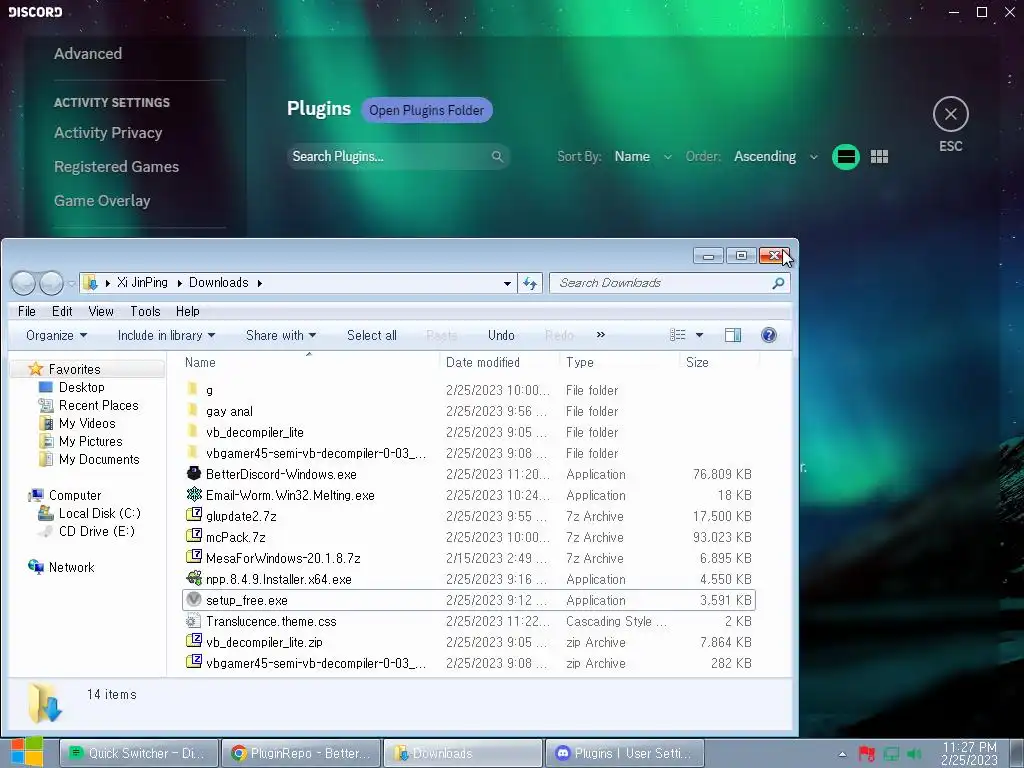1024x768 pixels.
Task: Select the vb_decompiler_lite folder icon
Action: coord(192,431)
